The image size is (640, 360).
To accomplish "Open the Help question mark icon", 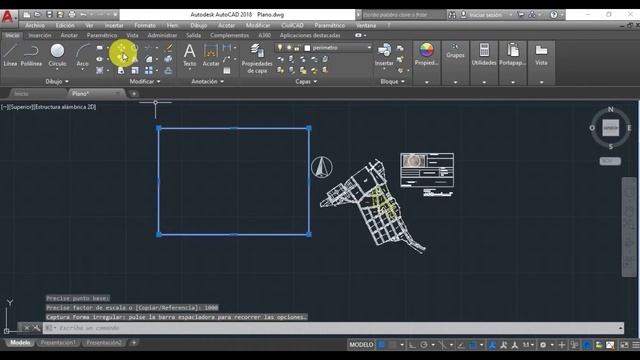I will click(x=553, y=15).
